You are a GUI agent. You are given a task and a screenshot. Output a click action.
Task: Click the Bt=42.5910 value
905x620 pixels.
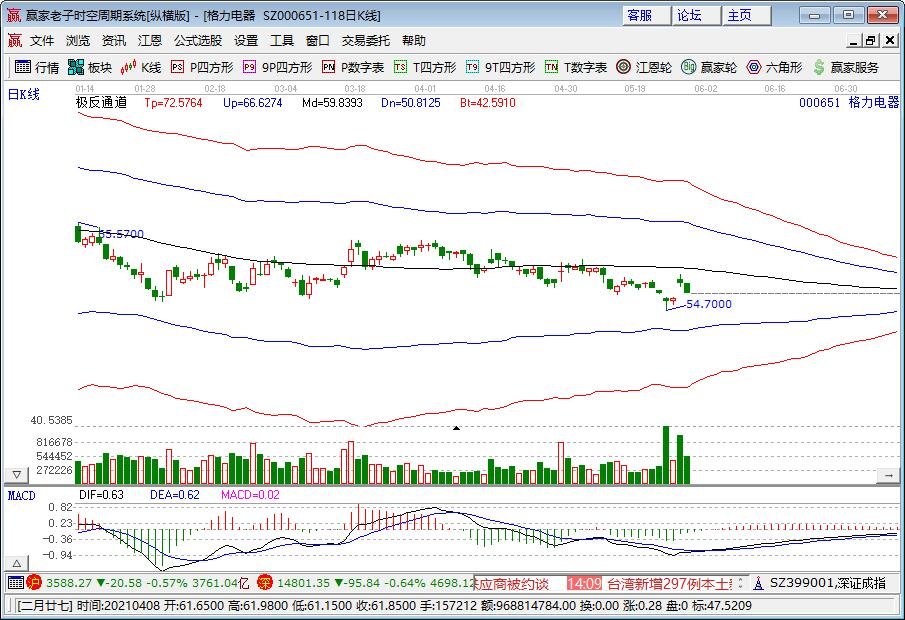point(488,103)
